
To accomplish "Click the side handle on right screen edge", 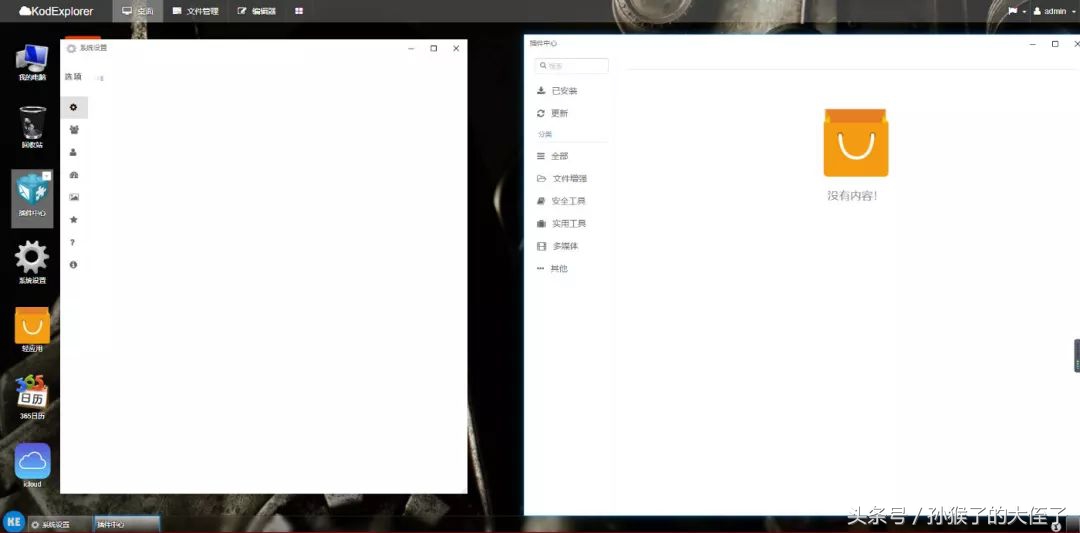I will 1077,356.
